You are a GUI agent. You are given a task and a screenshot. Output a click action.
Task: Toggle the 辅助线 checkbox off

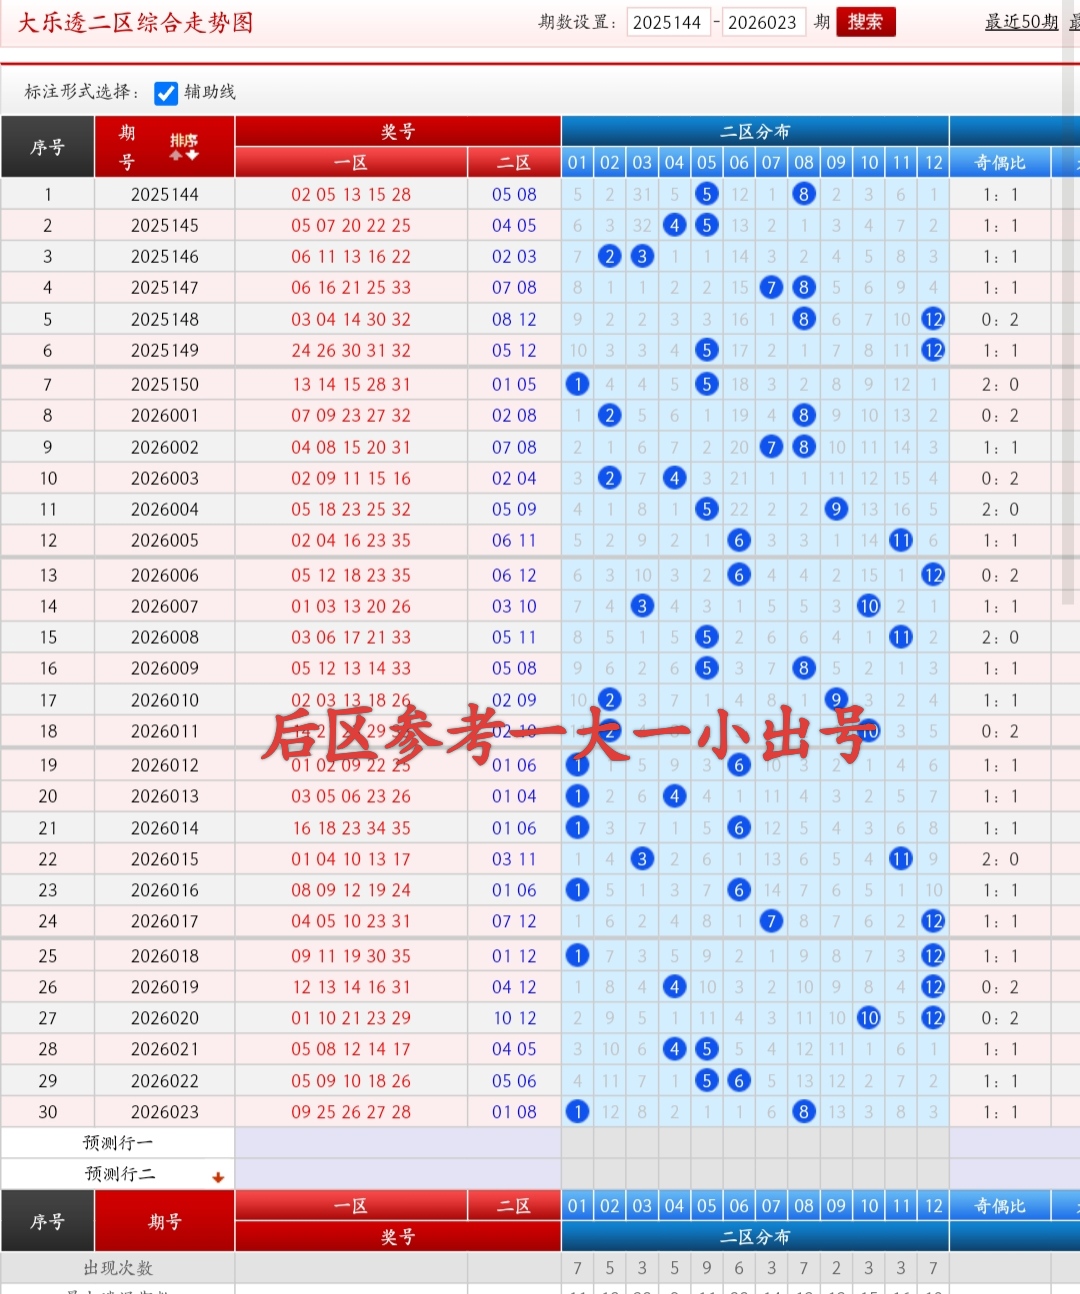pyautogui.click(x=166, y=92)
